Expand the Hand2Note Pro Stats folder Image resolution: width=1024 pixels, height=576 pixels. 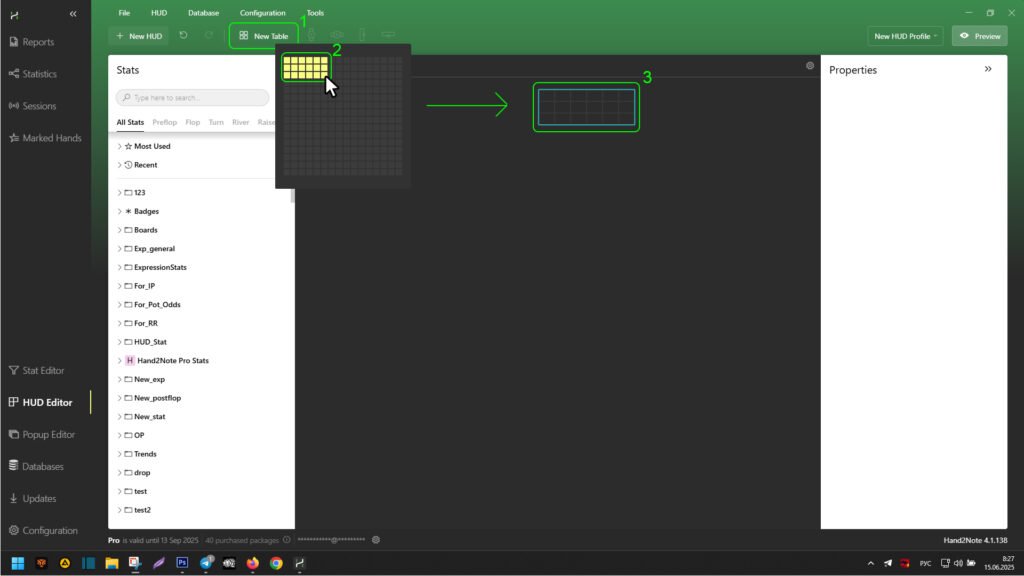[x=120, y=360]
